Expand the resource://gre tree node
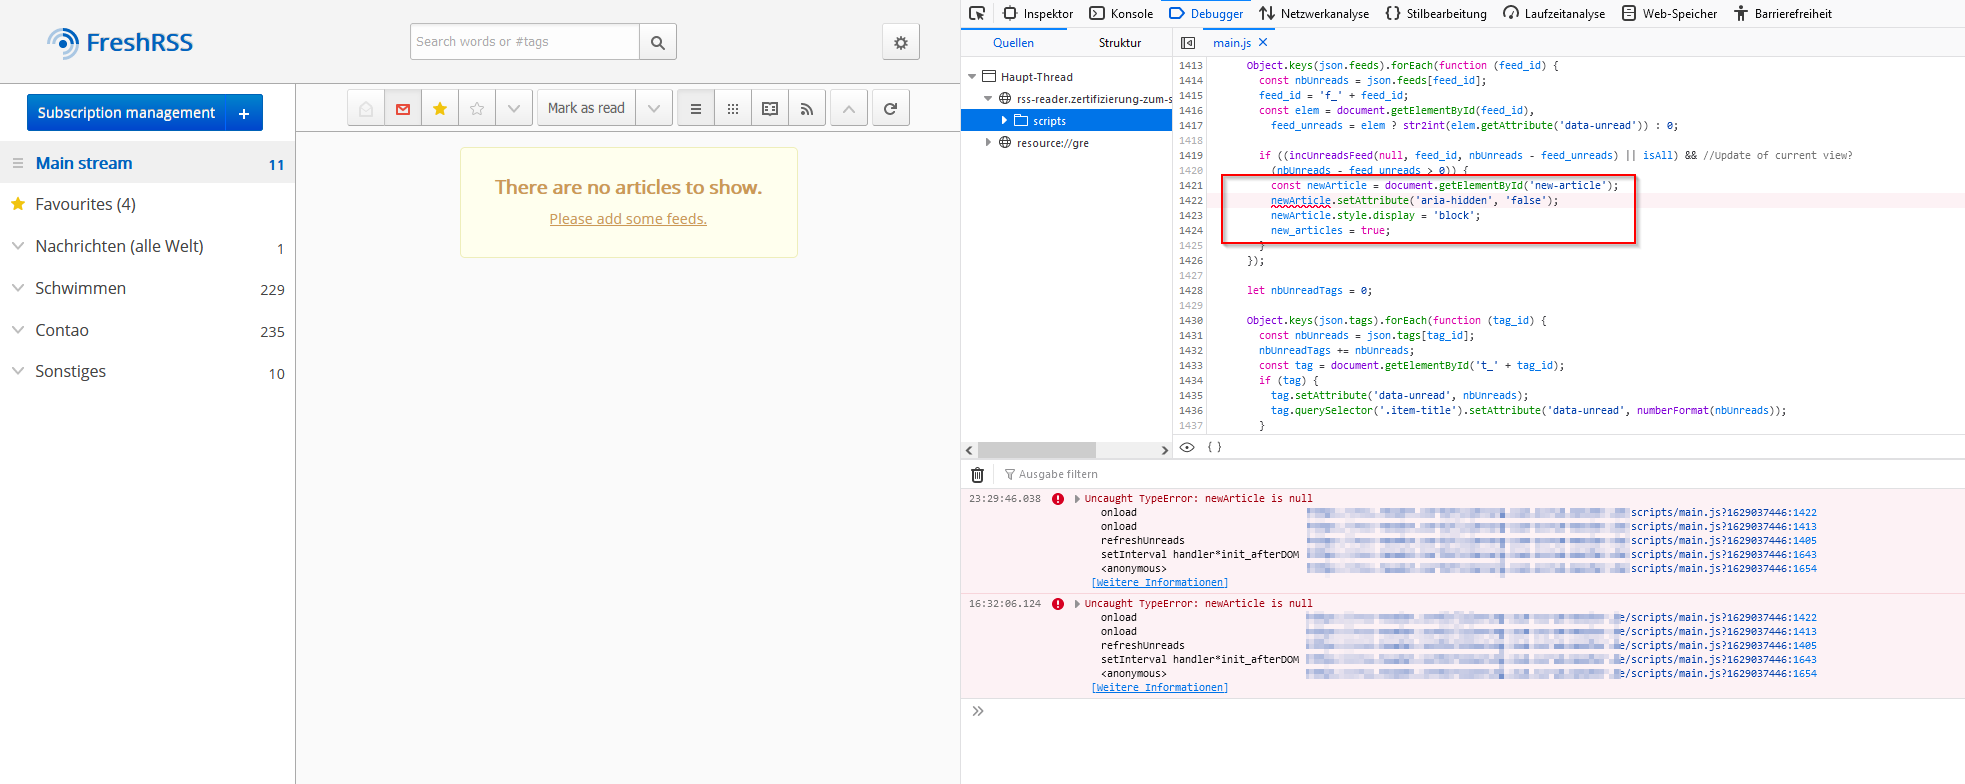Screen dimensions: 1965x784 (988, 143)
